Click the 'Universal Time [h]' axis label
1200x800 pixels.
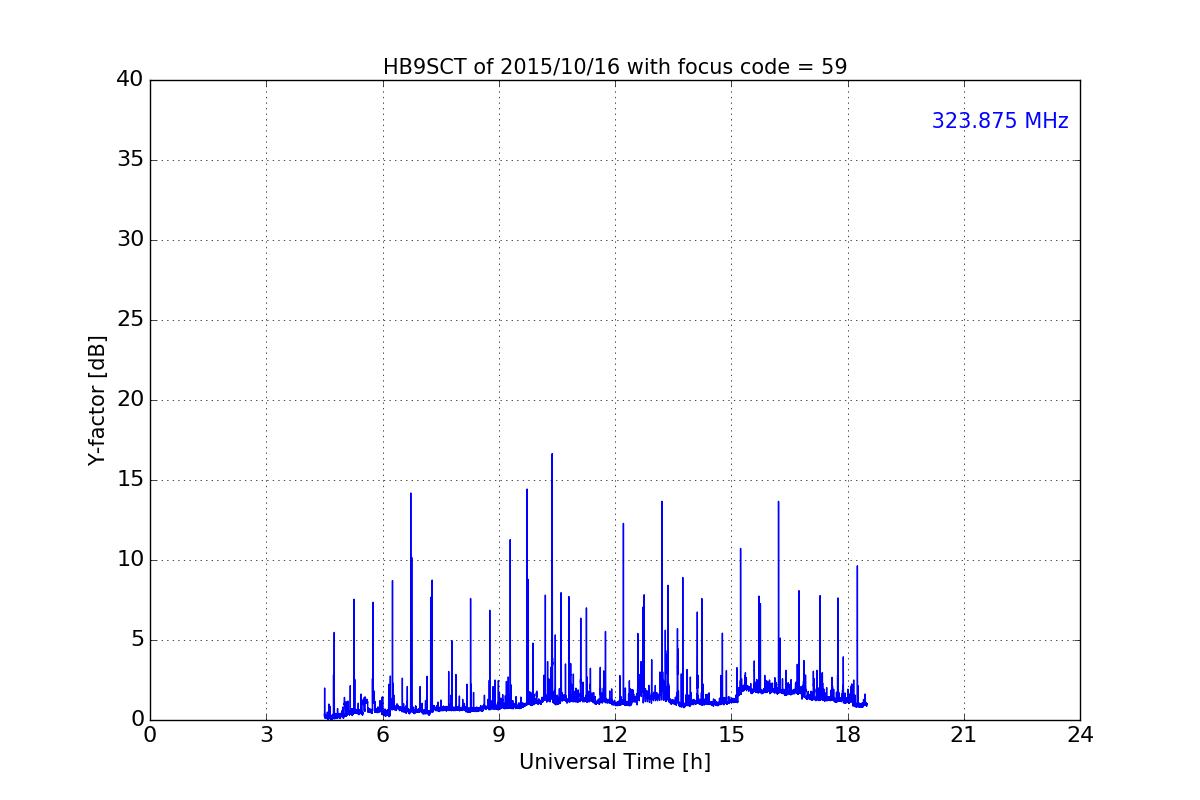point(615,762)
